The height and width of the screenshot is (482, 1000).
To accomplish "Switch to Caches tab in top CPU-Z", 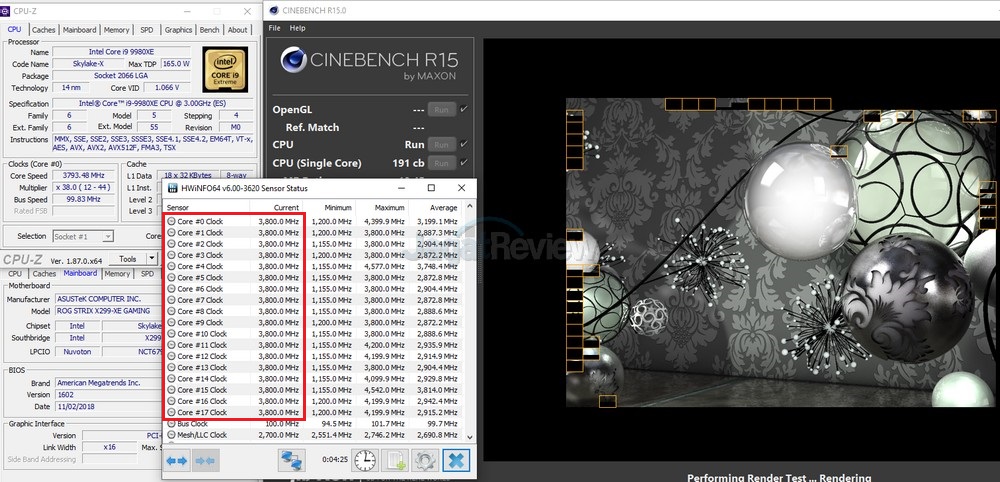I will (44, 30).
